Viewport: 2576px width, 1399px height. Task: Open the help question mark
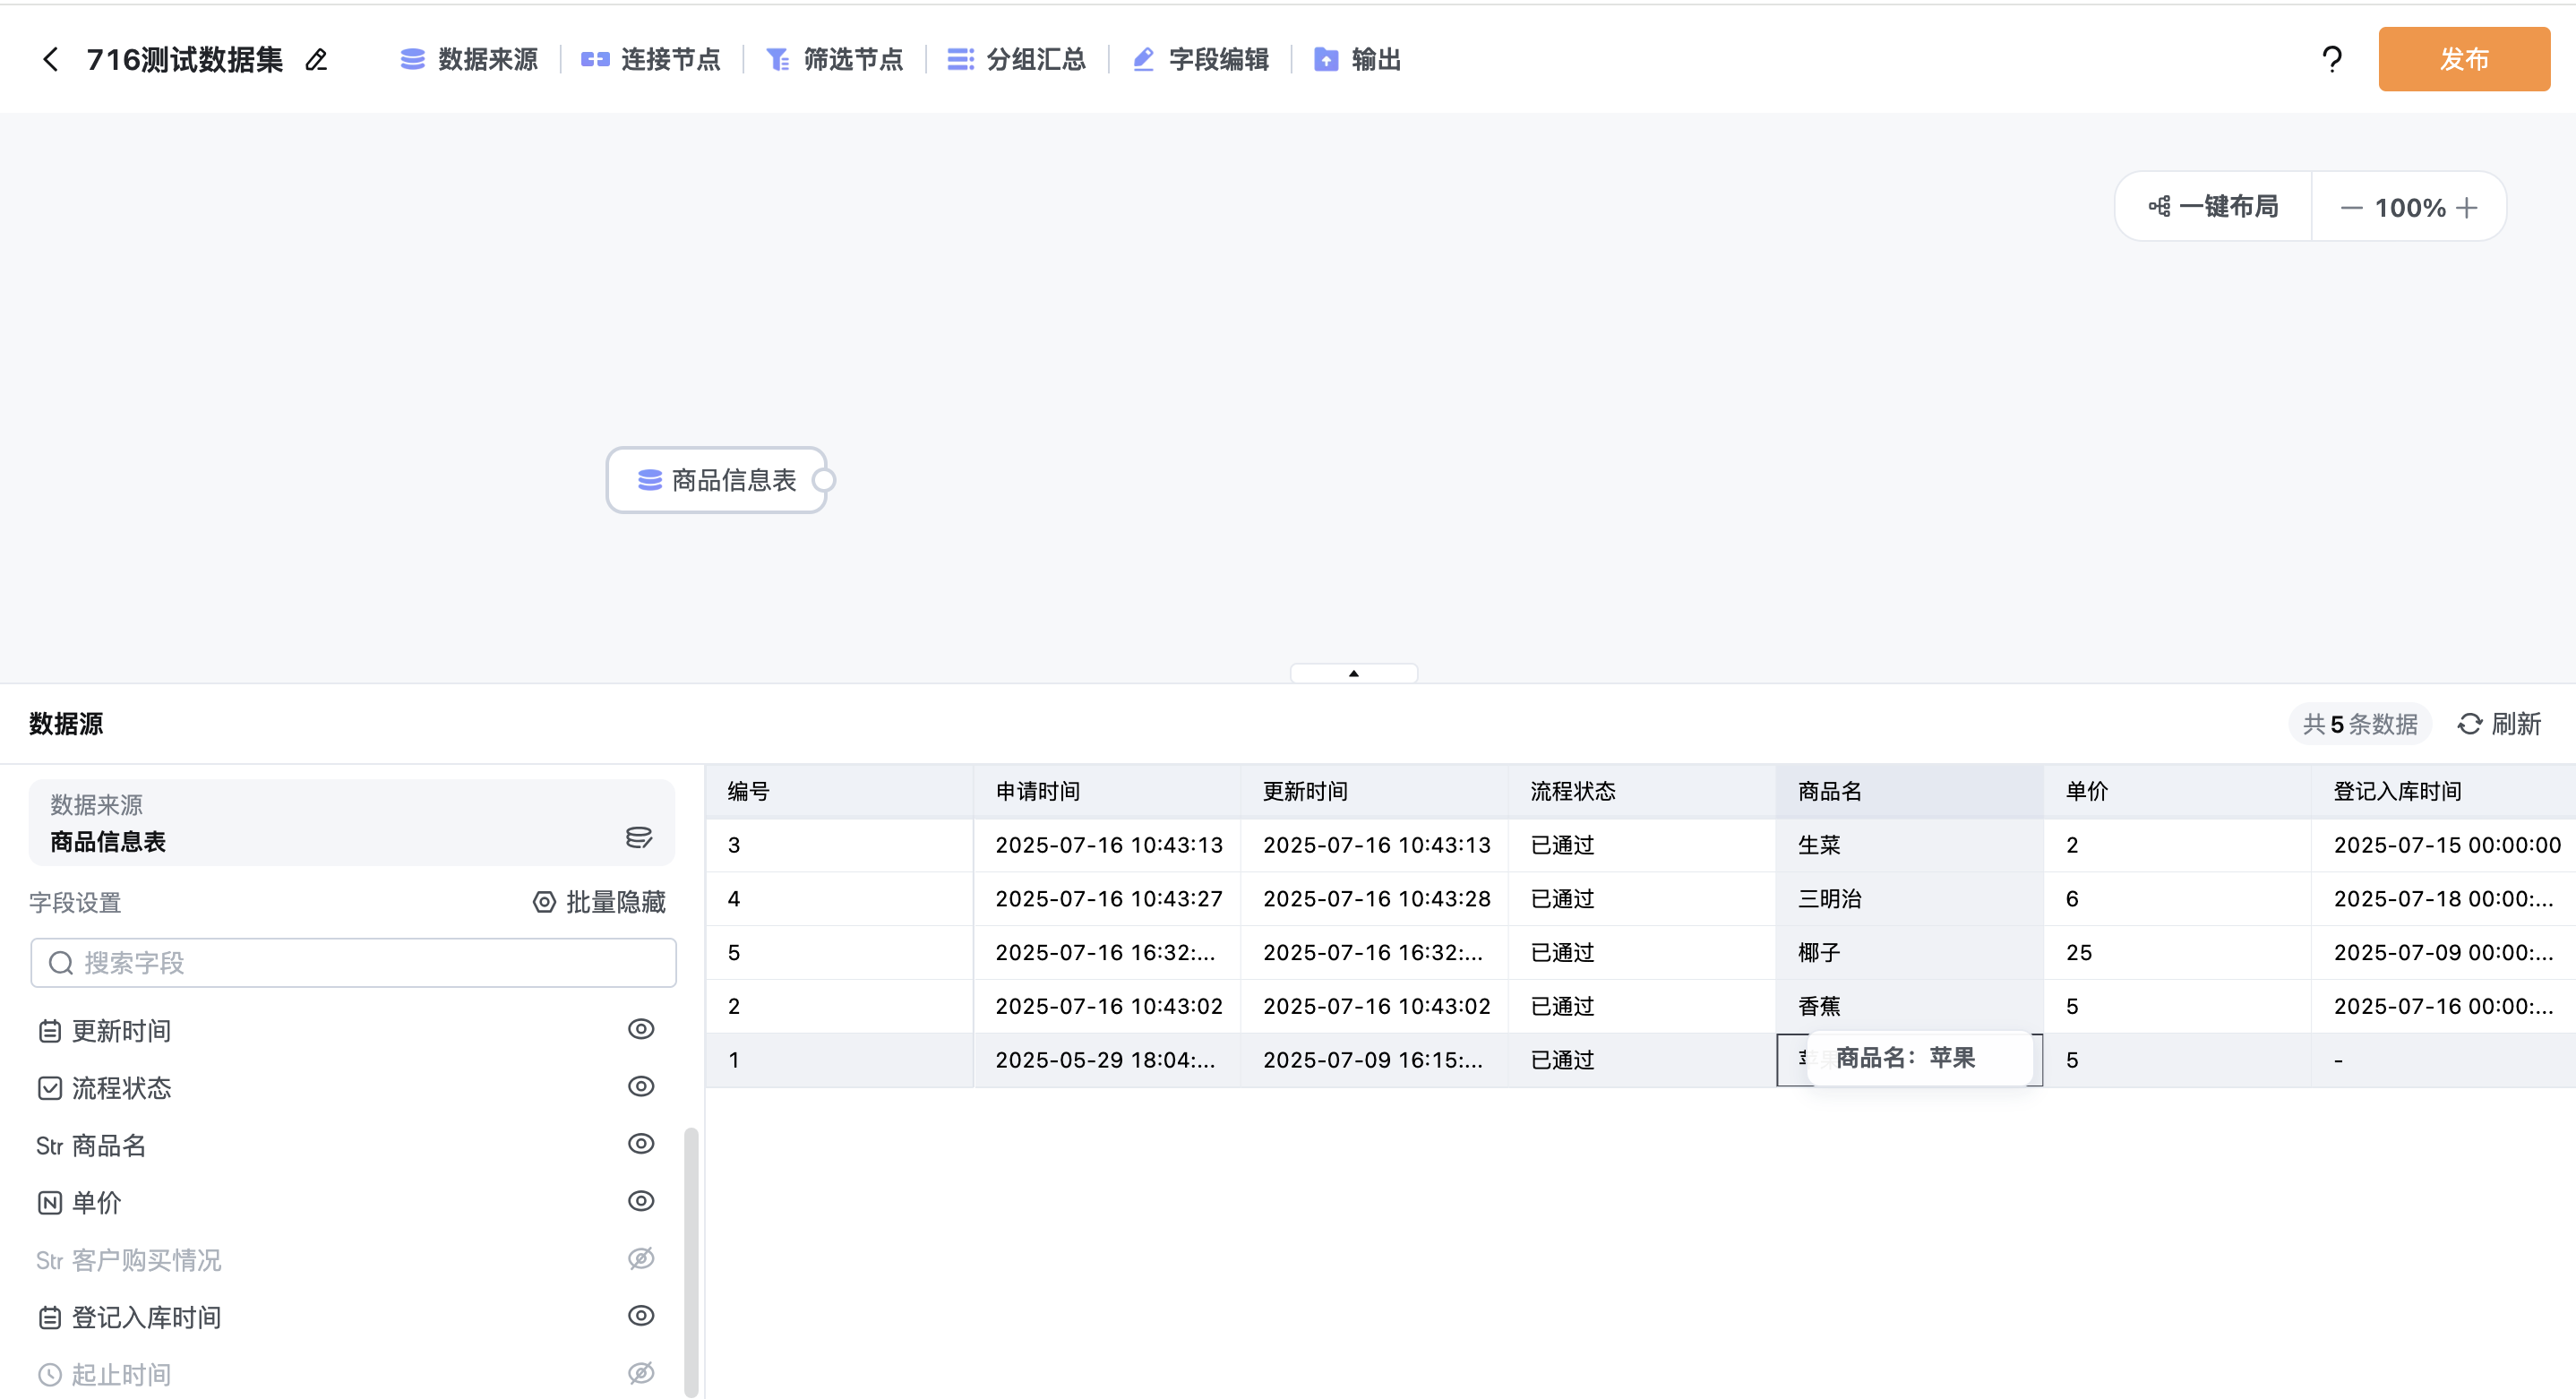(x=2331, y=60)
